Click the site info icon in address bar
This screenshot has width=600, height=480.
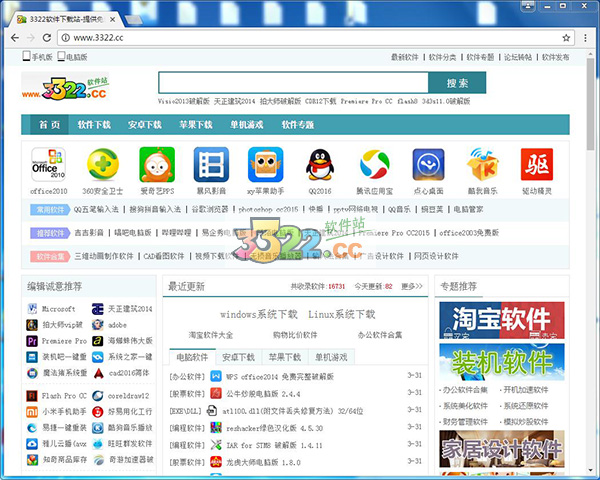[66, 38]
